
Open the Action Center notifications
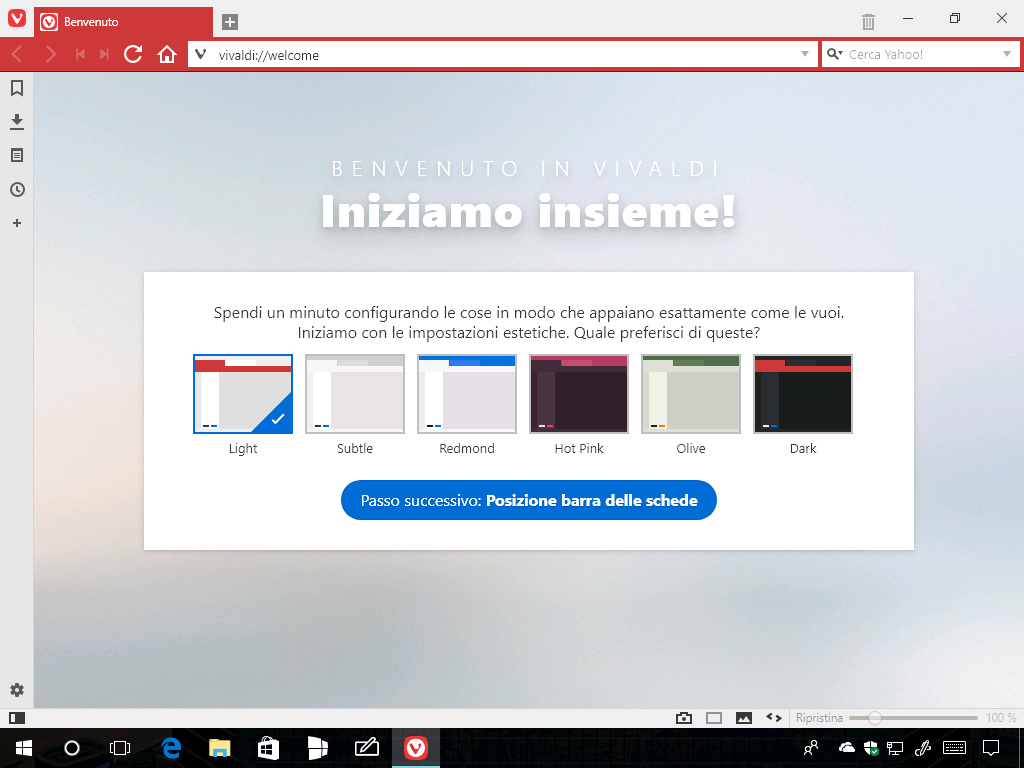tap(991, 748)
